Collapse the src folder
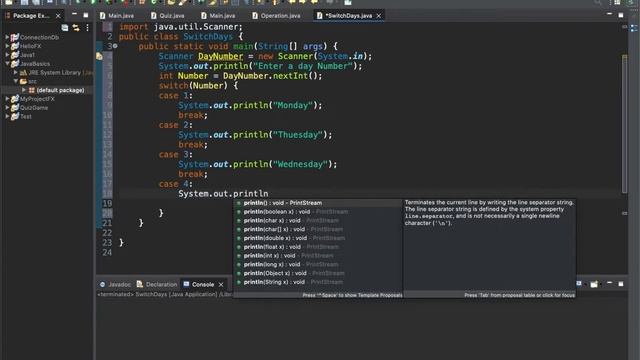This screenshot has width=640, height=360. click(x=16, y=81)
